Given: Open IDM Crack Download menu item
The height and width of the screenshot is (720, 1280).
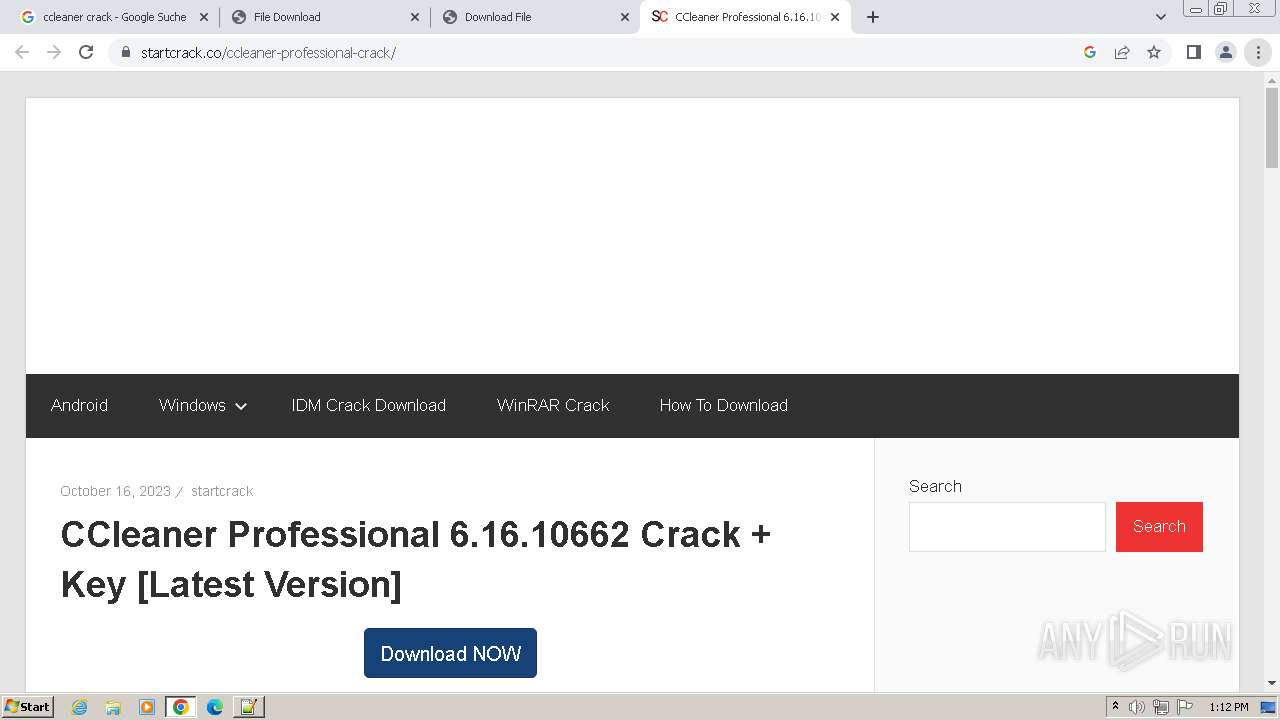Looking at the screenshot, I should coord(368,405).
